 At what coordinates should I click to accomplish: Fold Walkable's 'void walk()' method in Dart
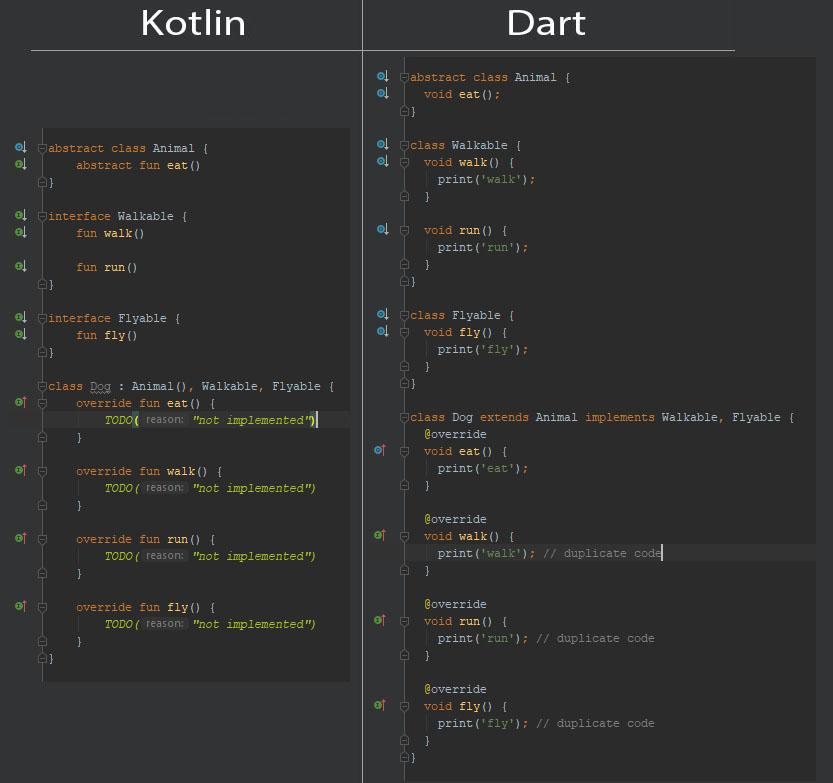coord(404,162)
